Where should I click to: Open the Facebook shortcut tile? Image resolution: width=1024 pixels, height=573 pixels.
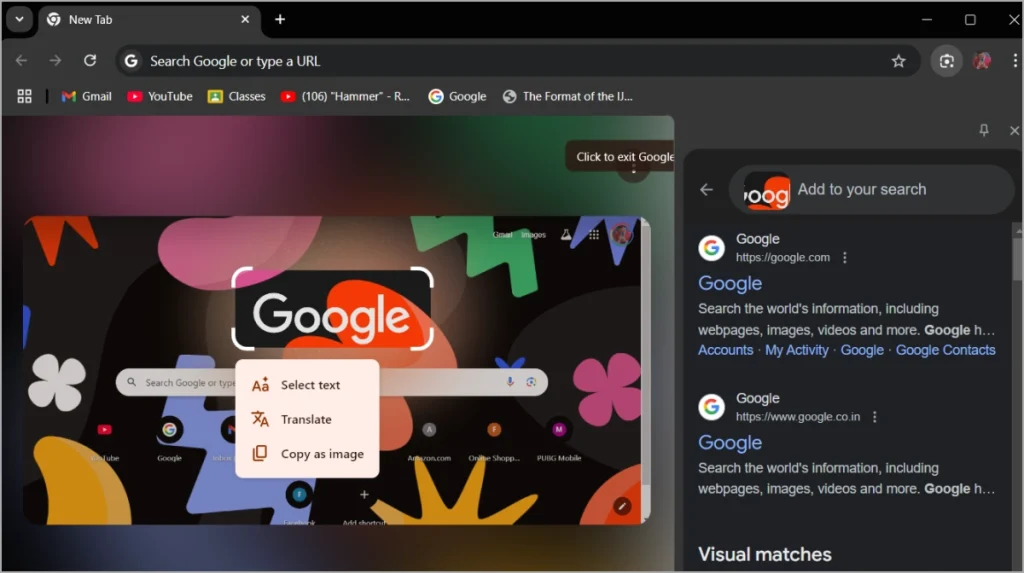(299, 503)
